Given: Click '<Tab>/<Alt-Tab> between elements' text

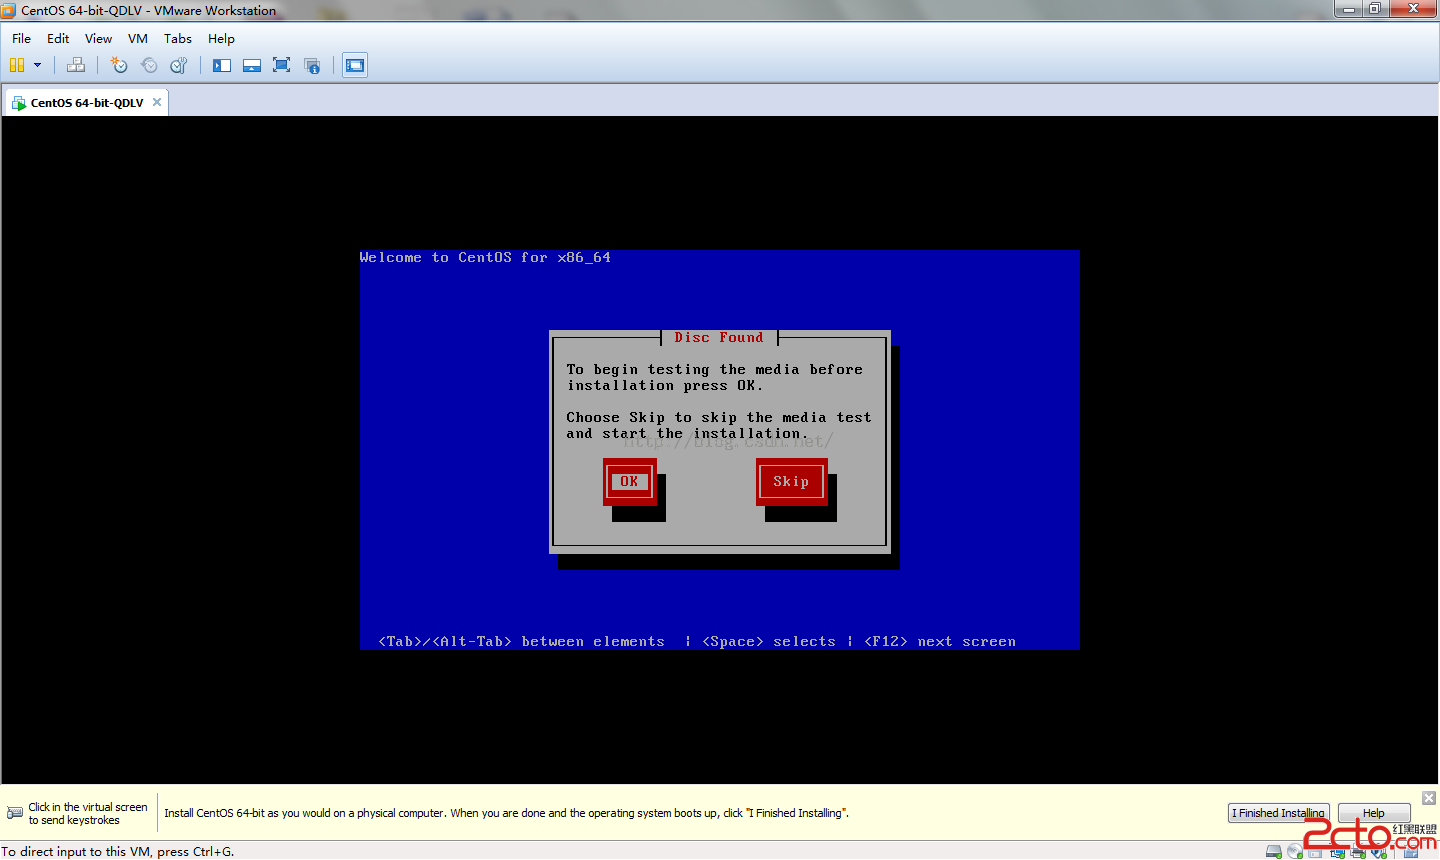Looking at the screenshot, I should click(x=521, y=642).
